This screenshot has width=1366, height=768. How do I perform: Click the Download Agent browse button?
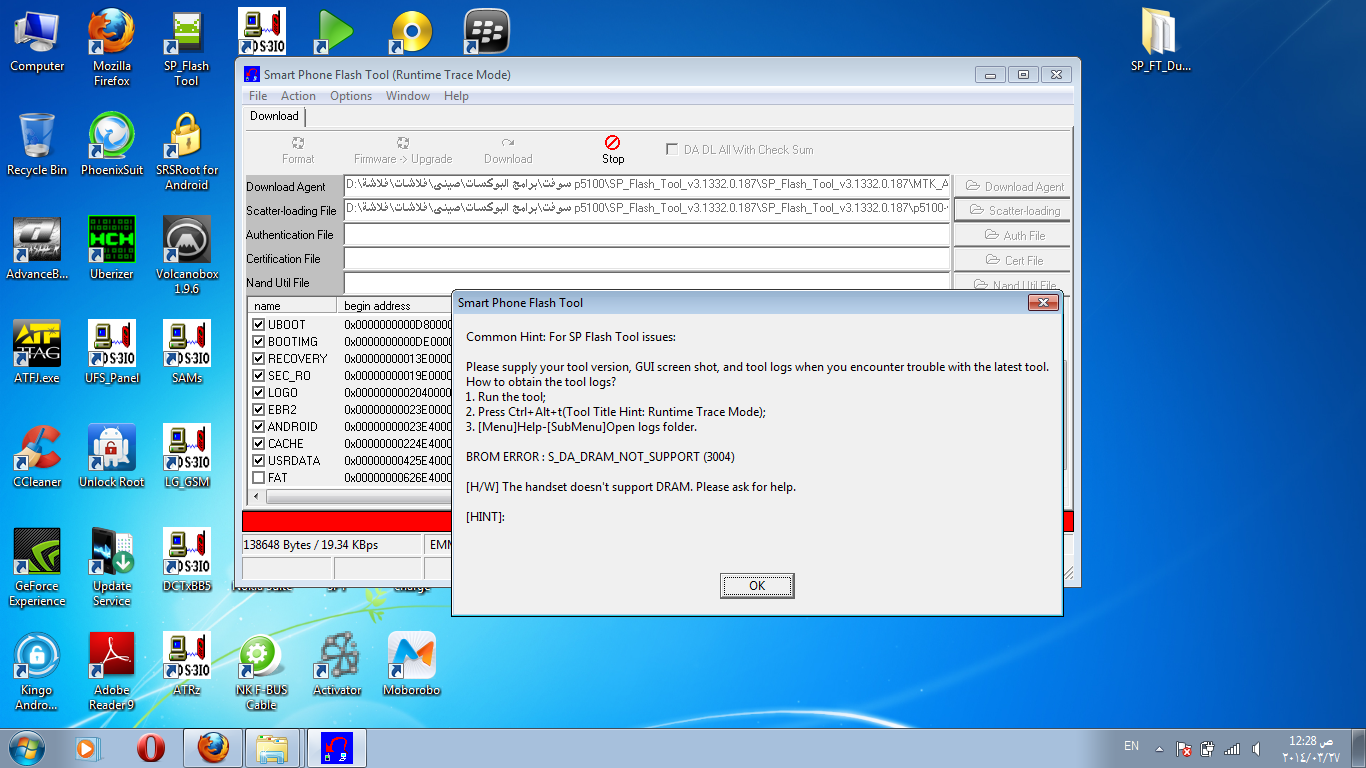[1012, 186]
